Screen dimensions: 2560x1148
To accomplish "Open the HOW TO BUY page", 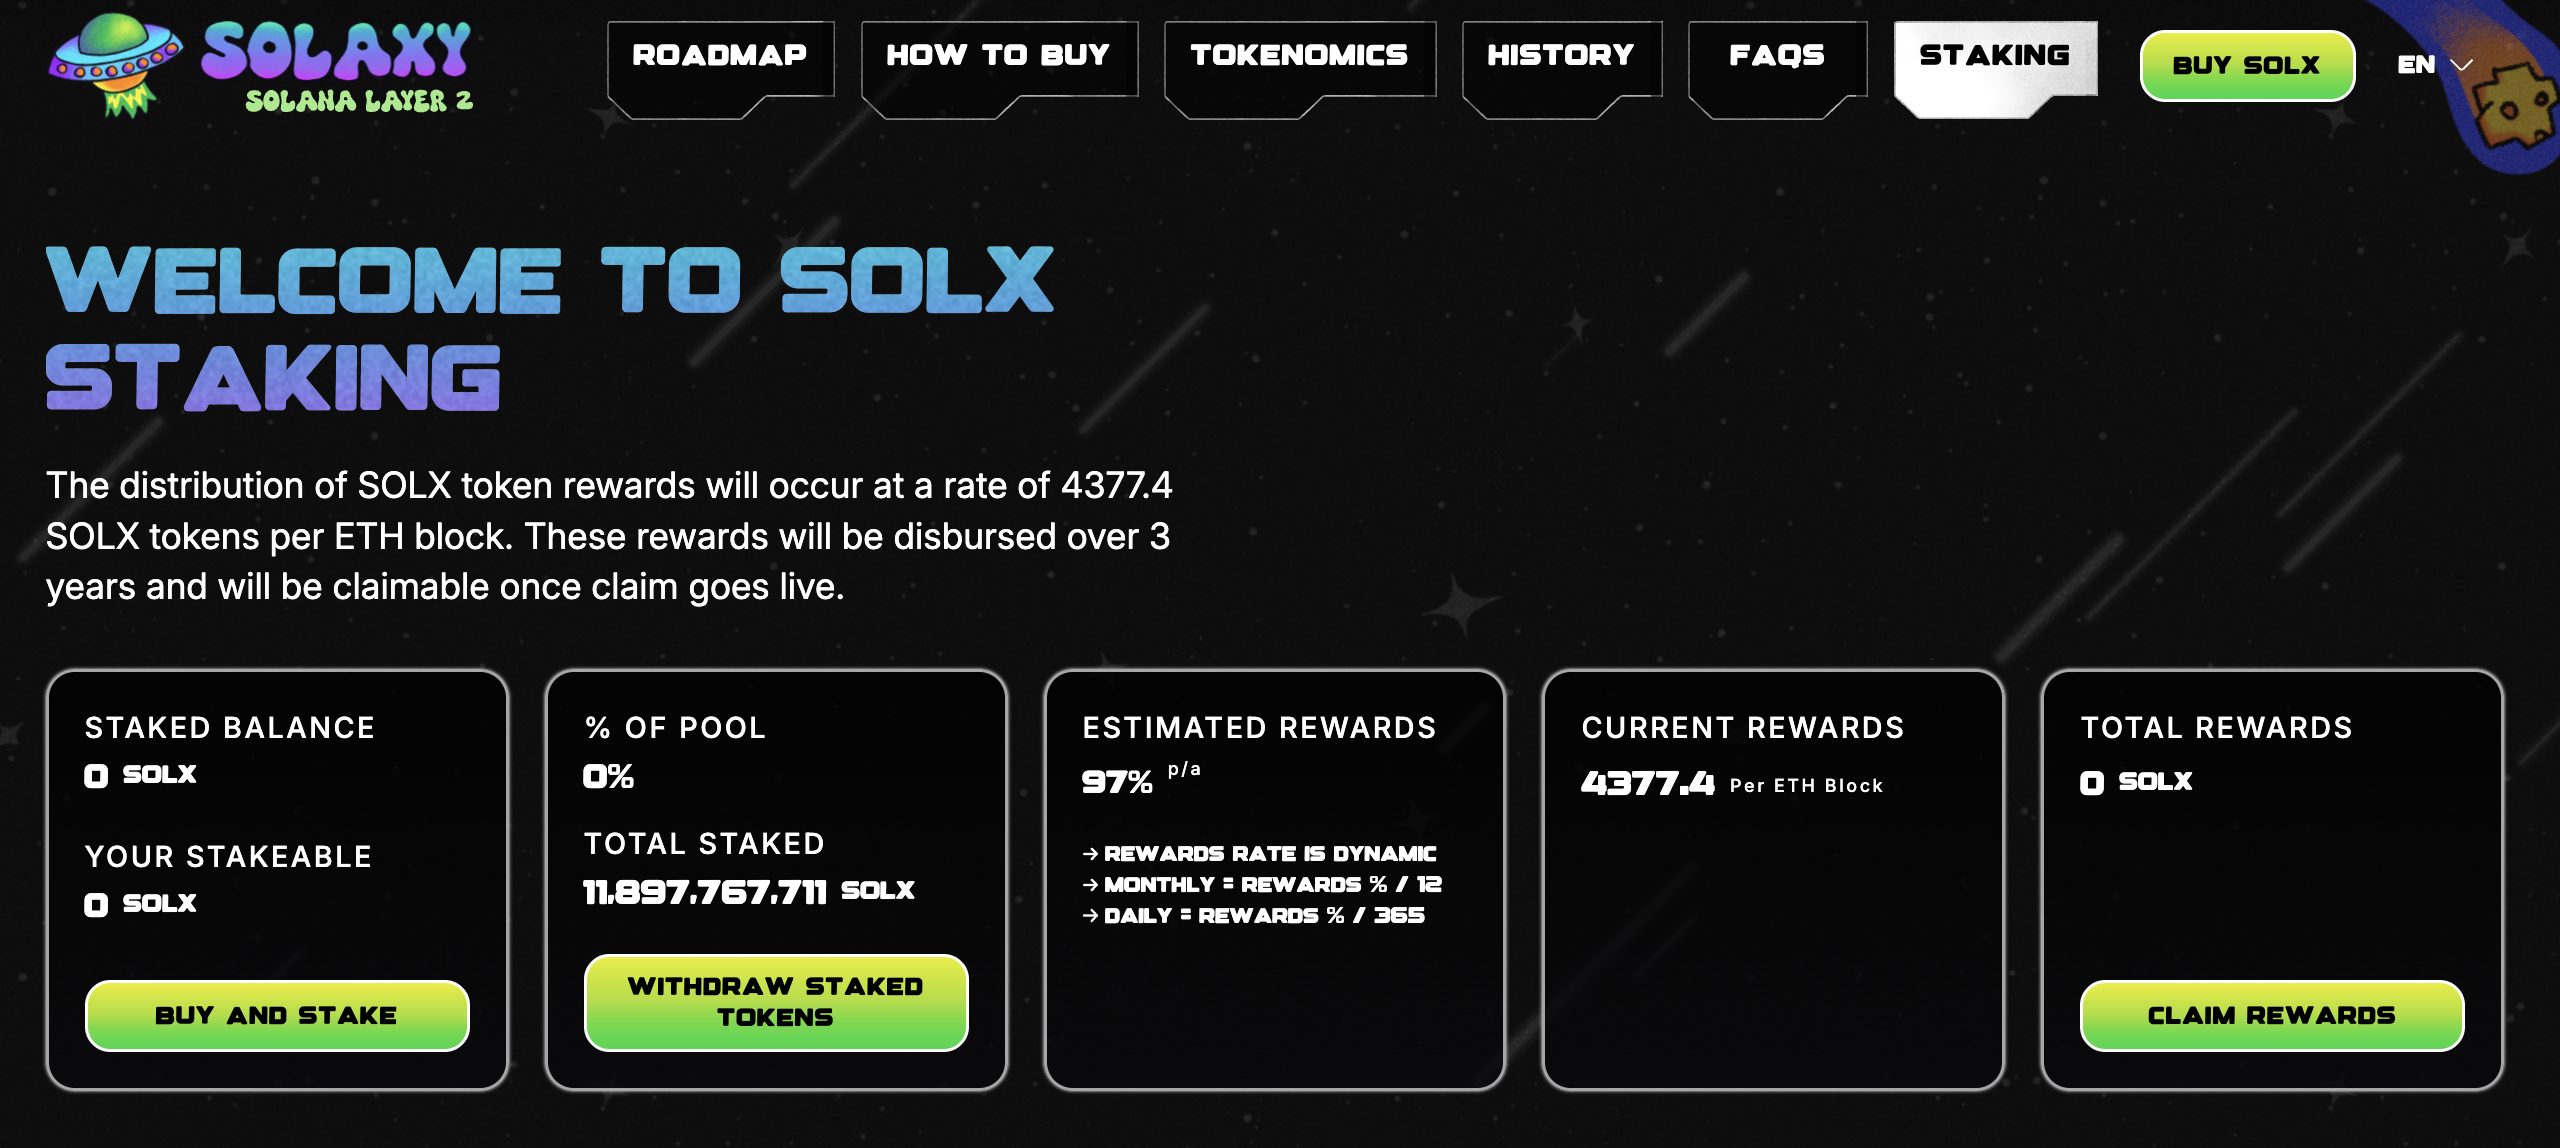I will (x=999, y=55).
